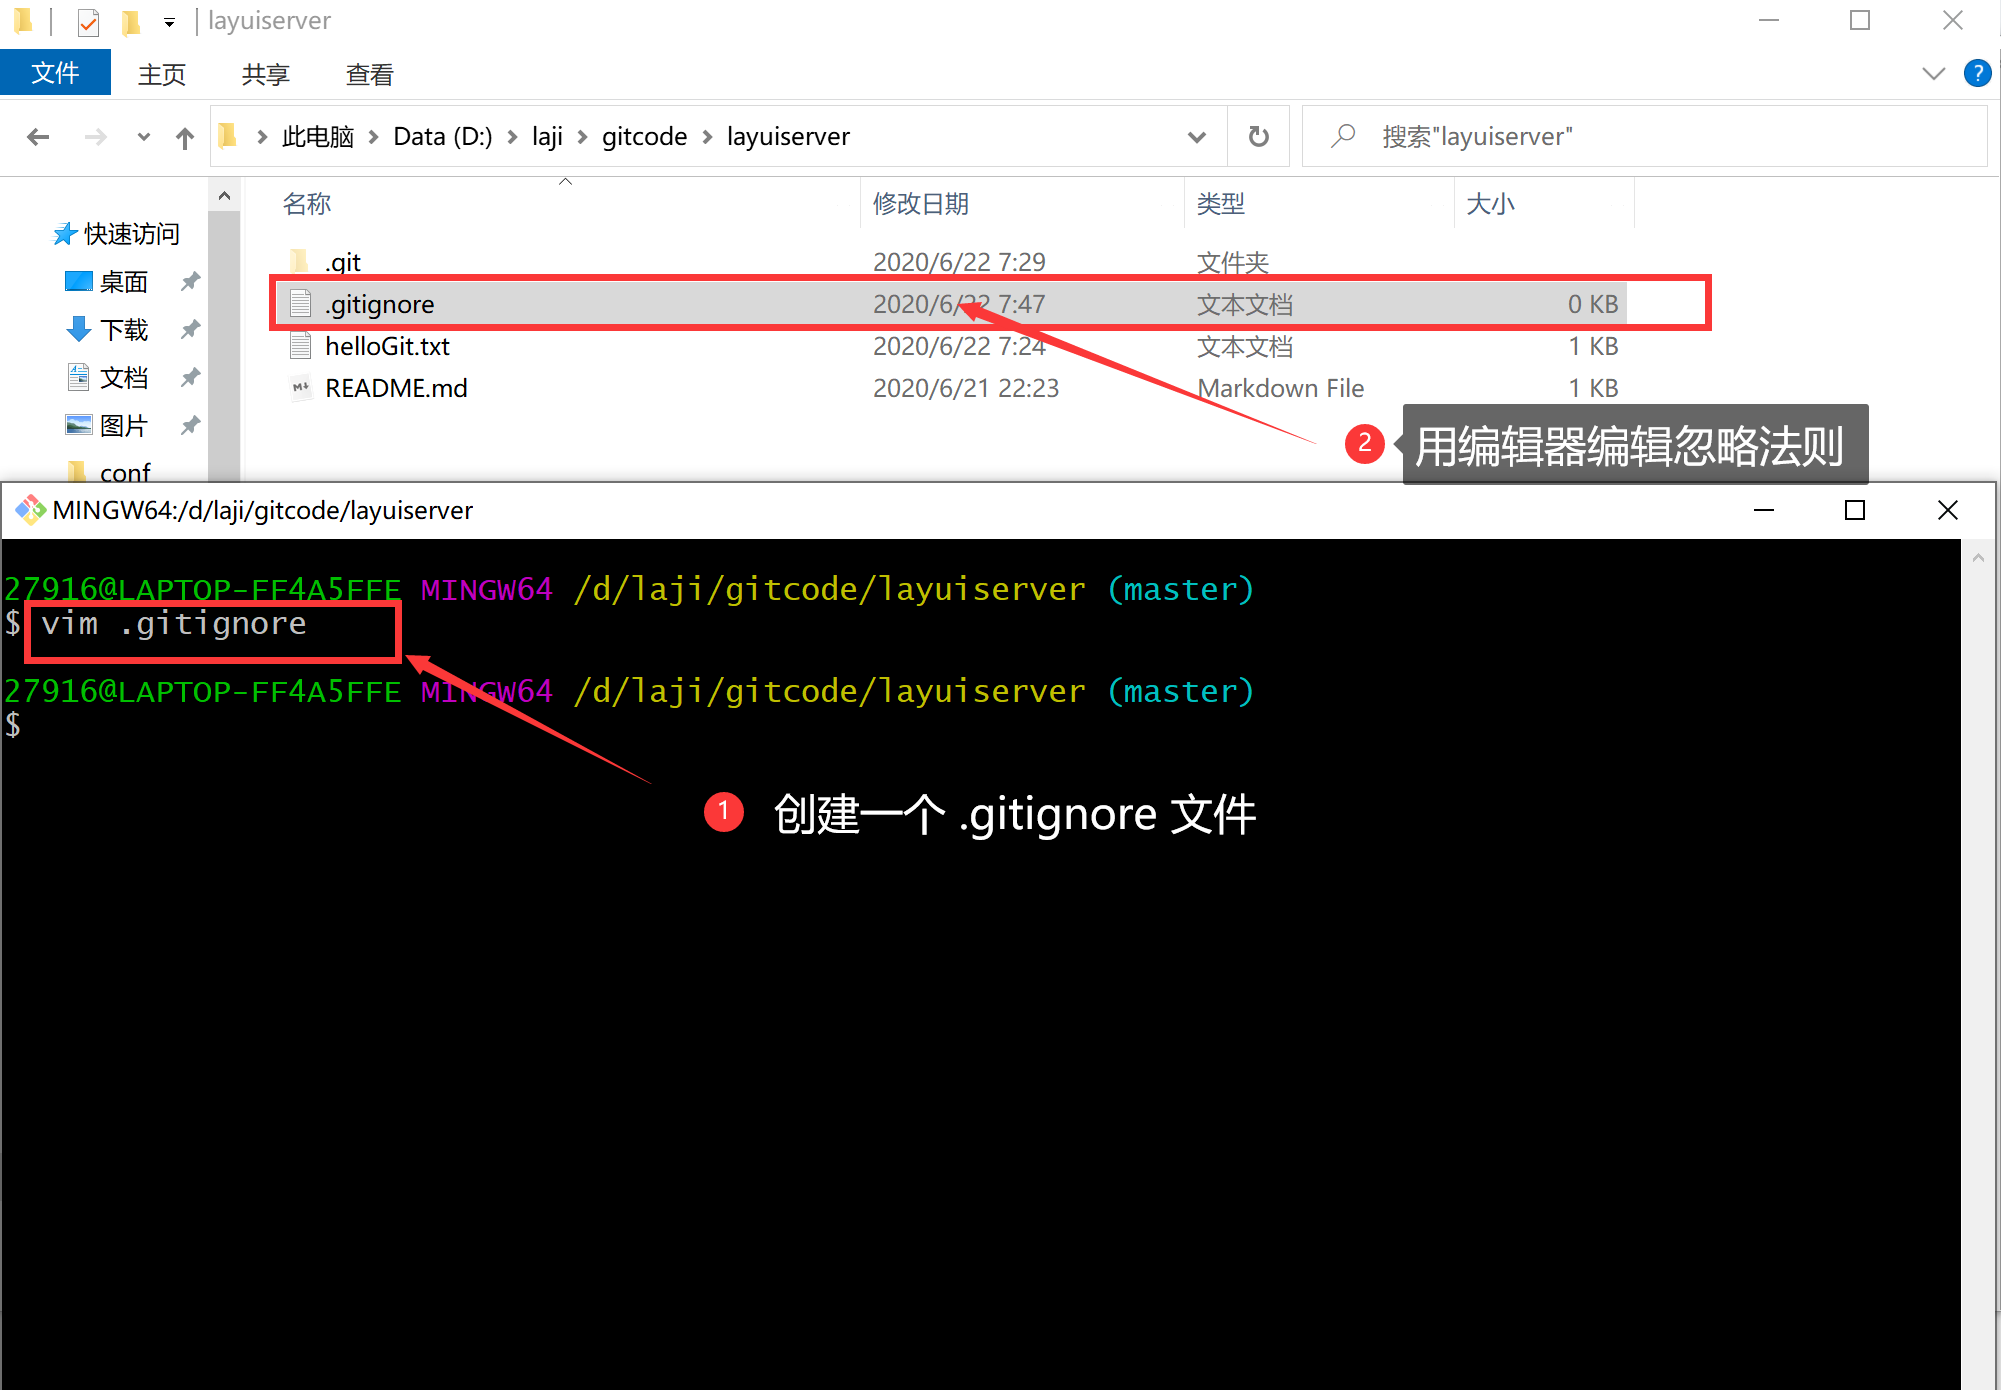Image resolution: width=2001 pixels, height=1390 pixels.
Task: Select the .gitignore file
Action: [379, 304]
